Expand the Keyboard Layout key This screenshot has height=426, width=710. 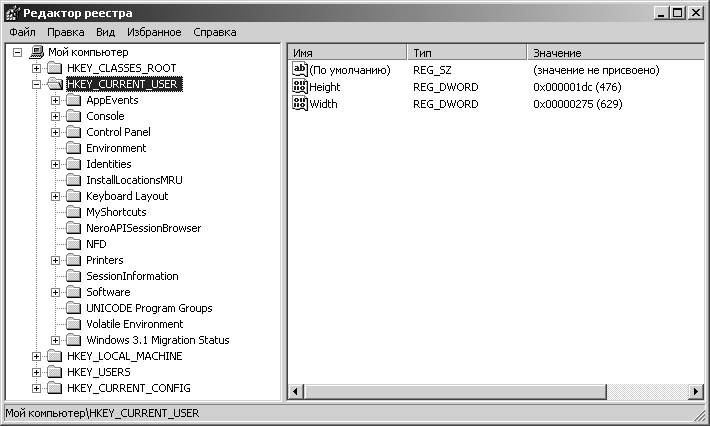click(x=56, y=196)
